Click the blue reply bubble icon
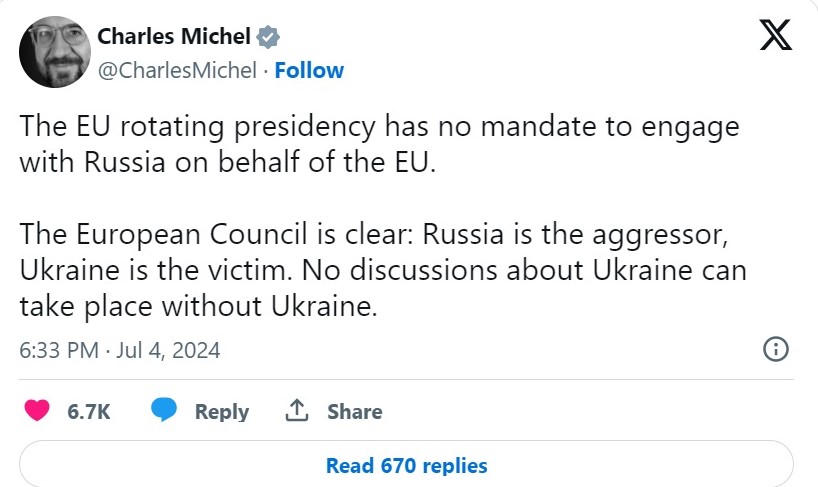 point(164,411)
